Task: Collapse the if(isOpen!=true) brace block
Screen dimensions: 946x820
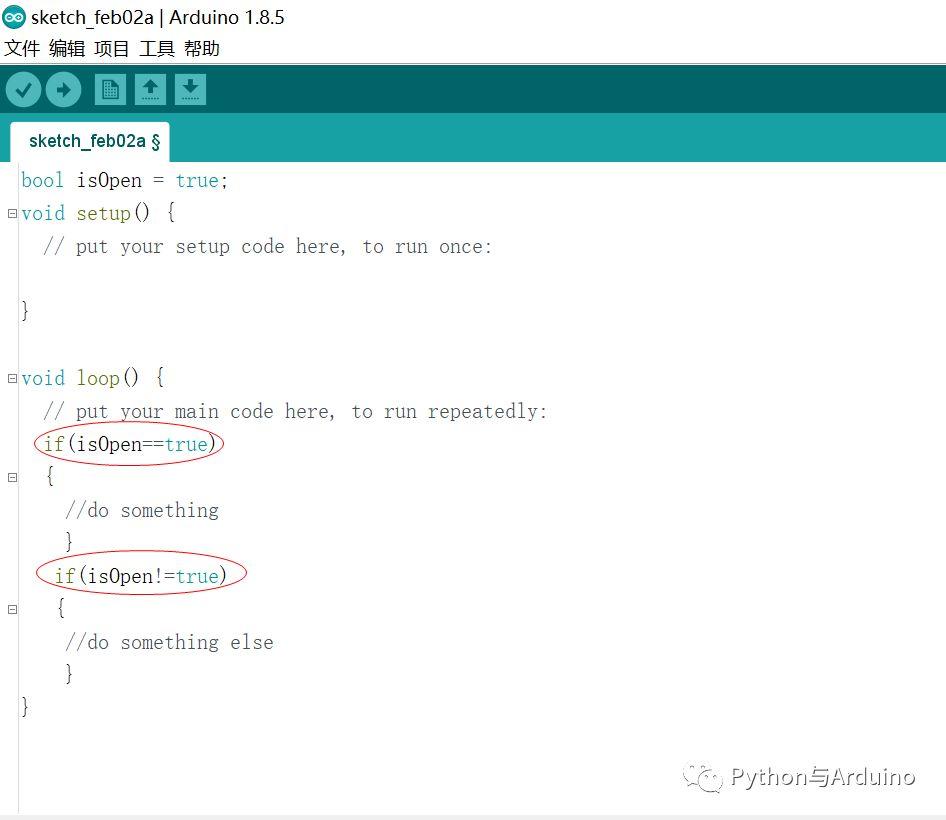Action: click(x=12, y=609)
